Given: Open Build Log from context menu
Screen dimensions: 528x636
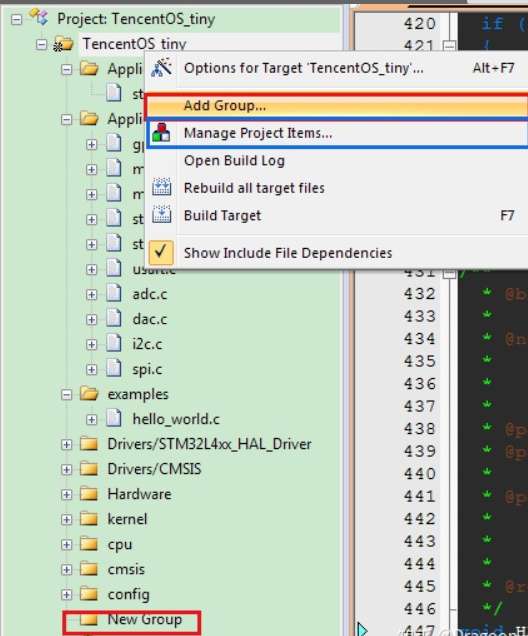Looking at the screenshot, I should pyautogui.click(x=337, y=161).
